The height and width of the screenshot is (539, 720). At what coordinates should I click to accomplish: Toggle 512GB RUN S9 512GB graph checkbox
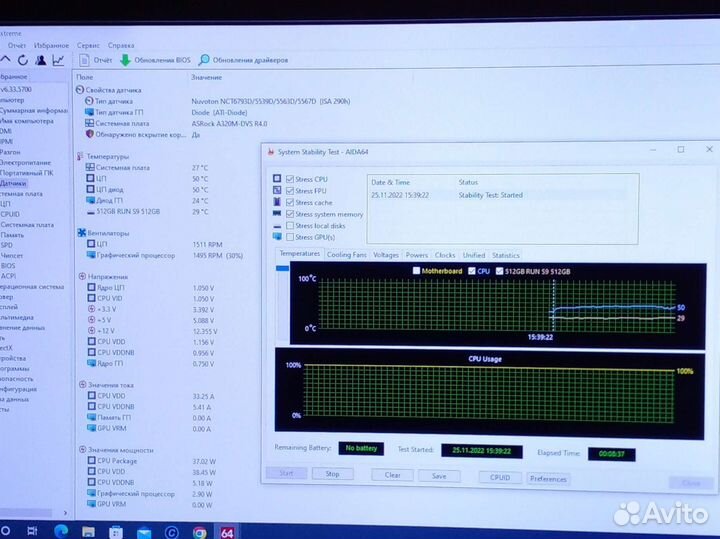[500, 271]
